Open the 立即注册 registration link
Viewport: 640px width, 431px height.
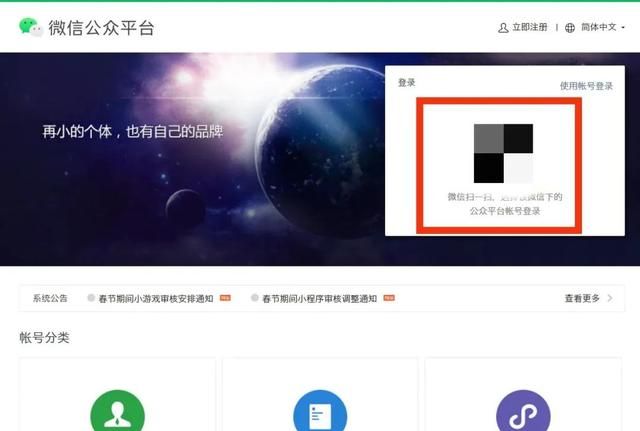(x=530, y=27)
